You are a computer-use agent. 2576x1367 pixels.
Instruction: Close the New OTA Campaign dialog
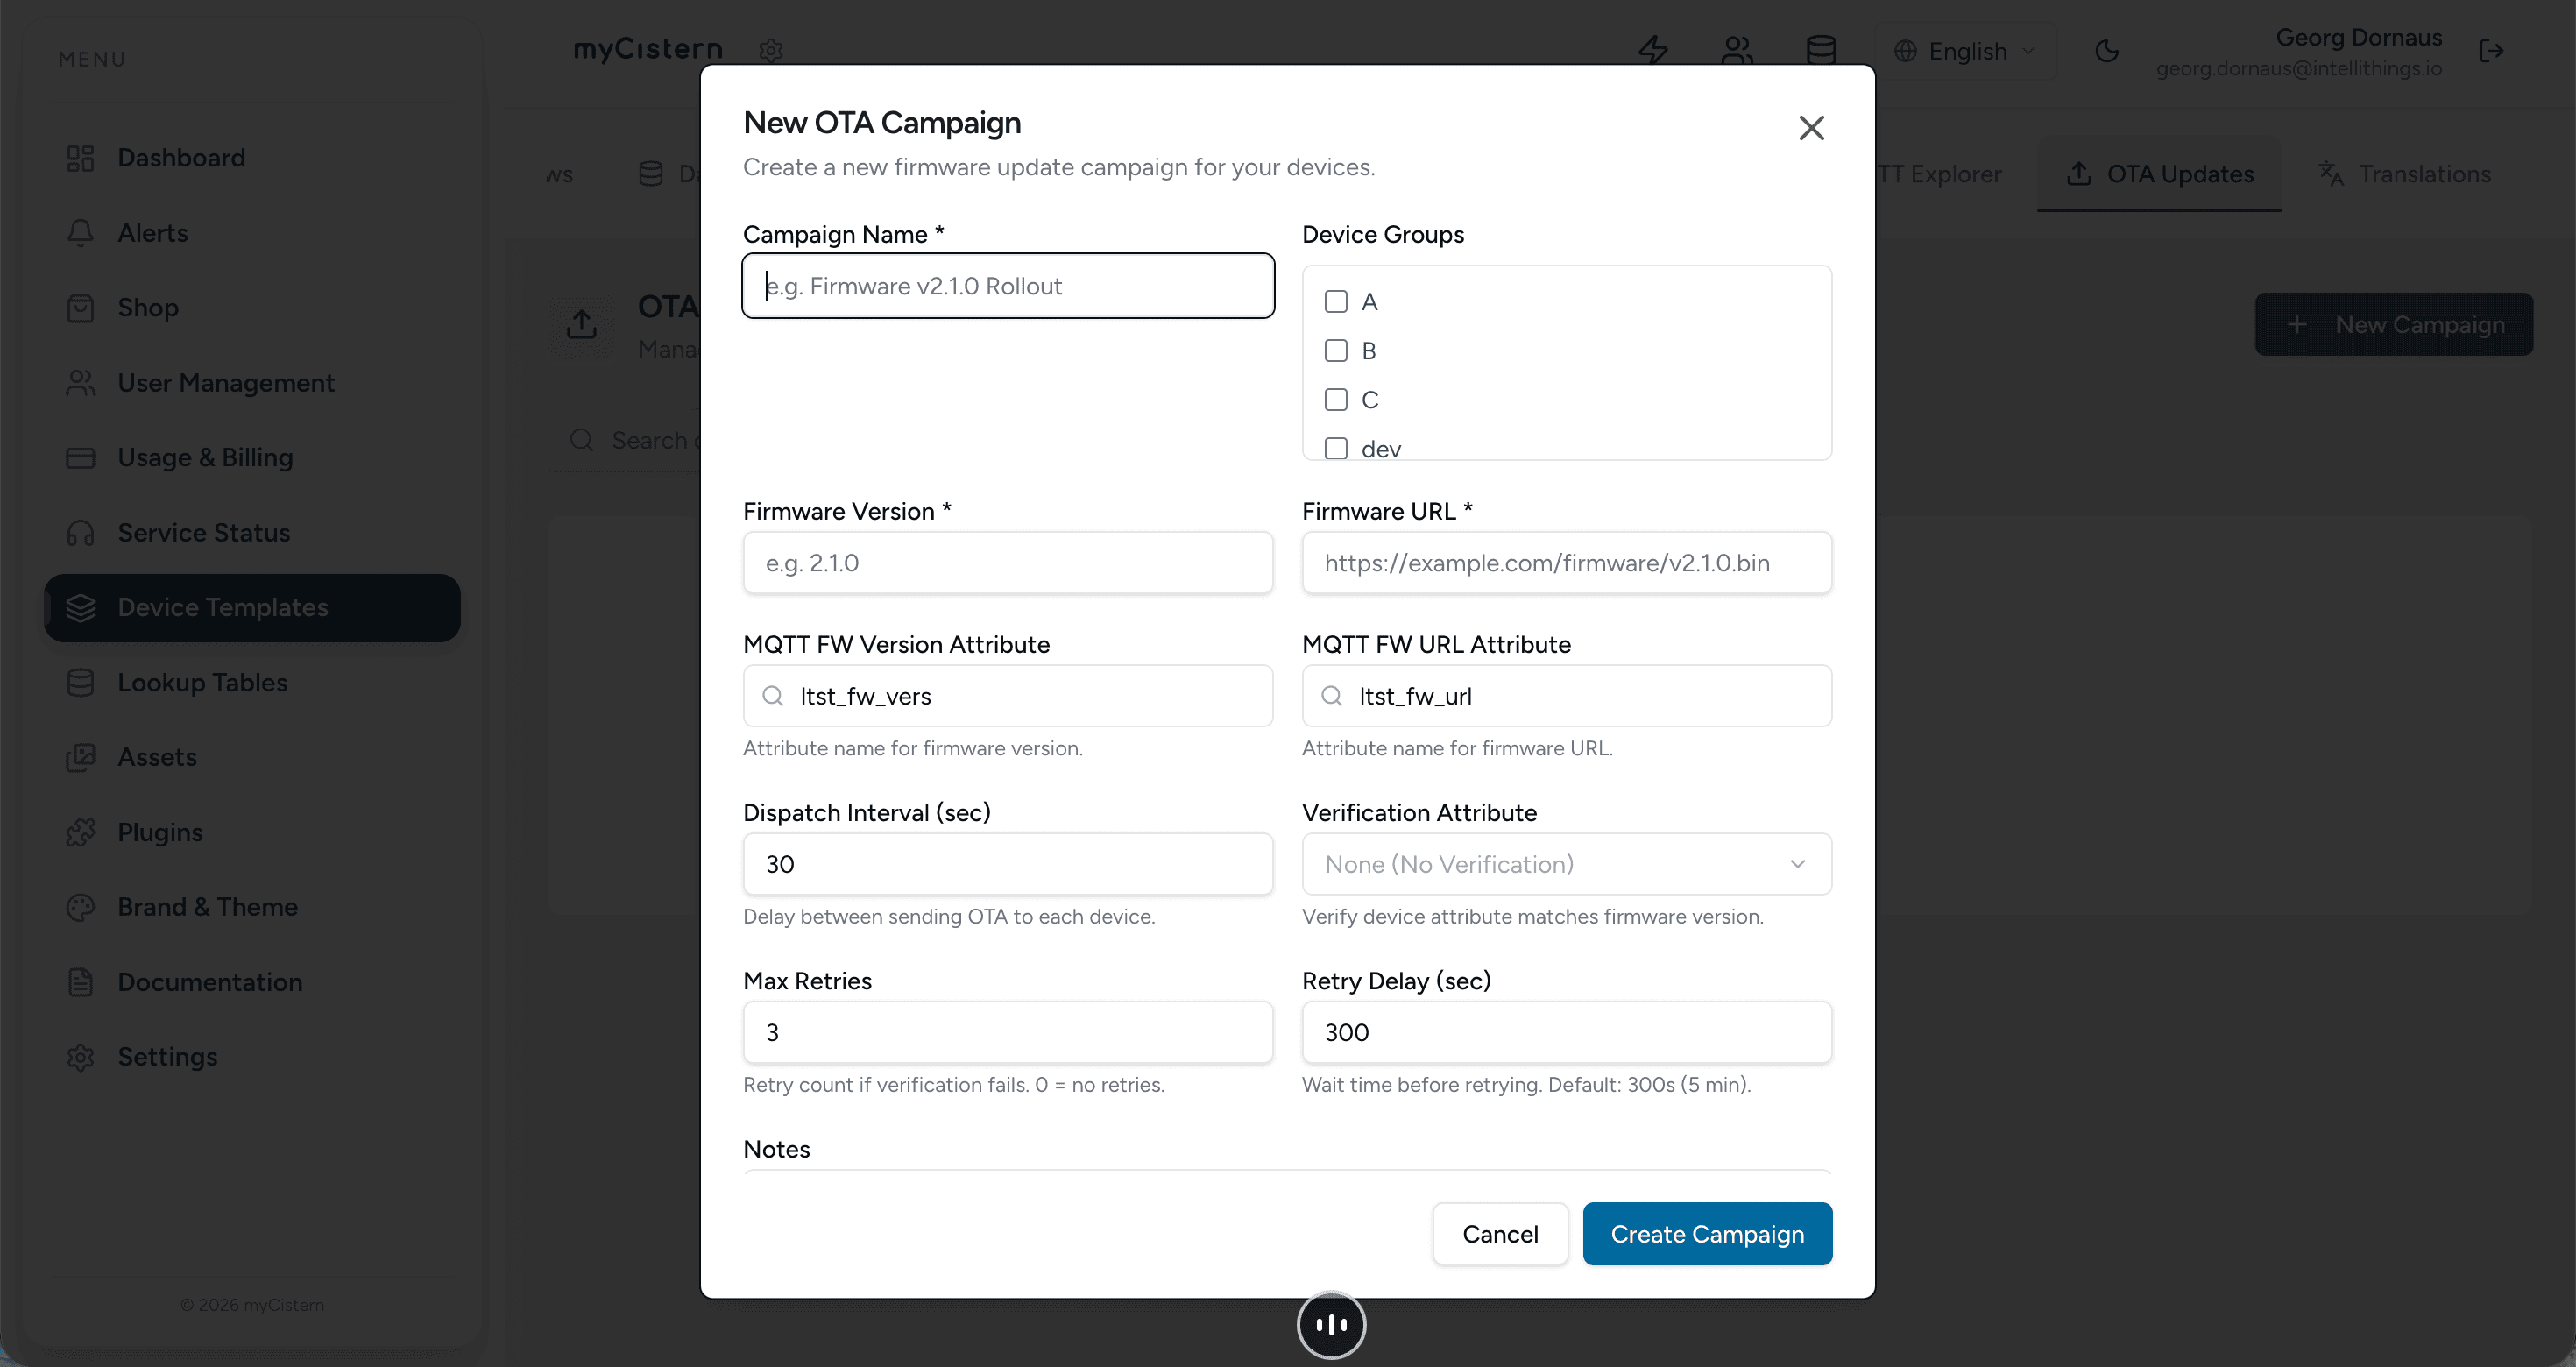click(1811, 128)
